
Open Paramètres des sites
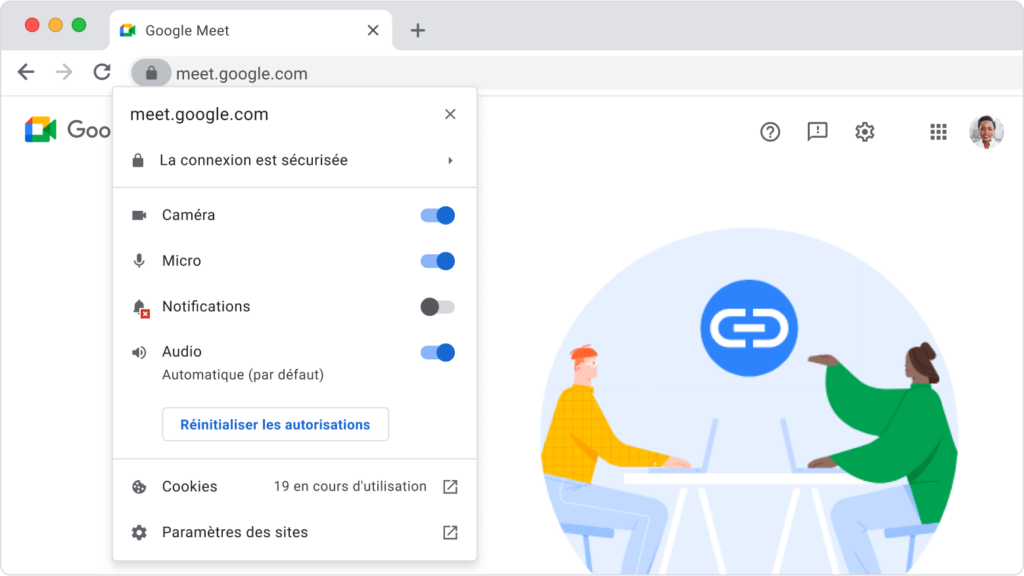click(x=295, y=532)
